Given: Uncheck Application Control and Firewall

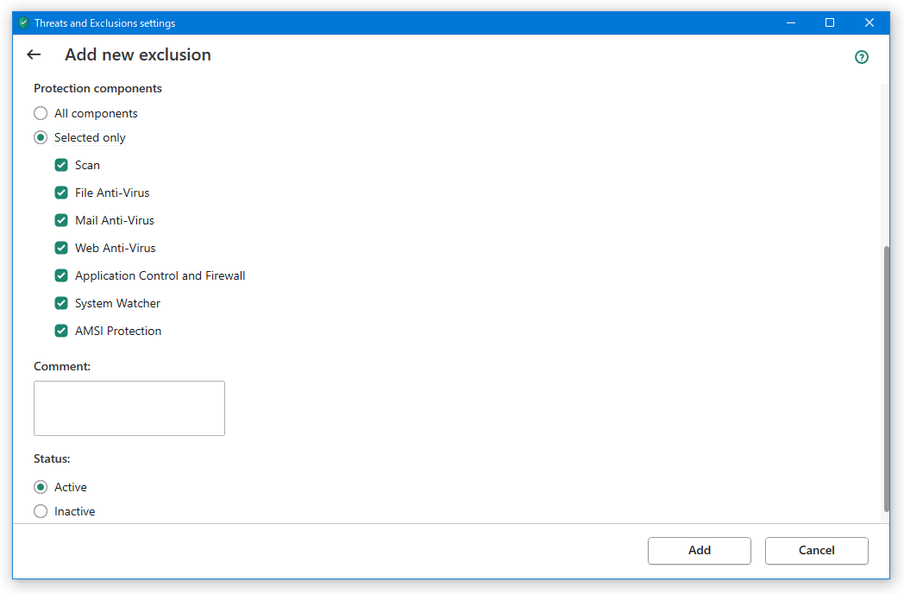Looking at the screenshot, I should (x=61, y=276).
